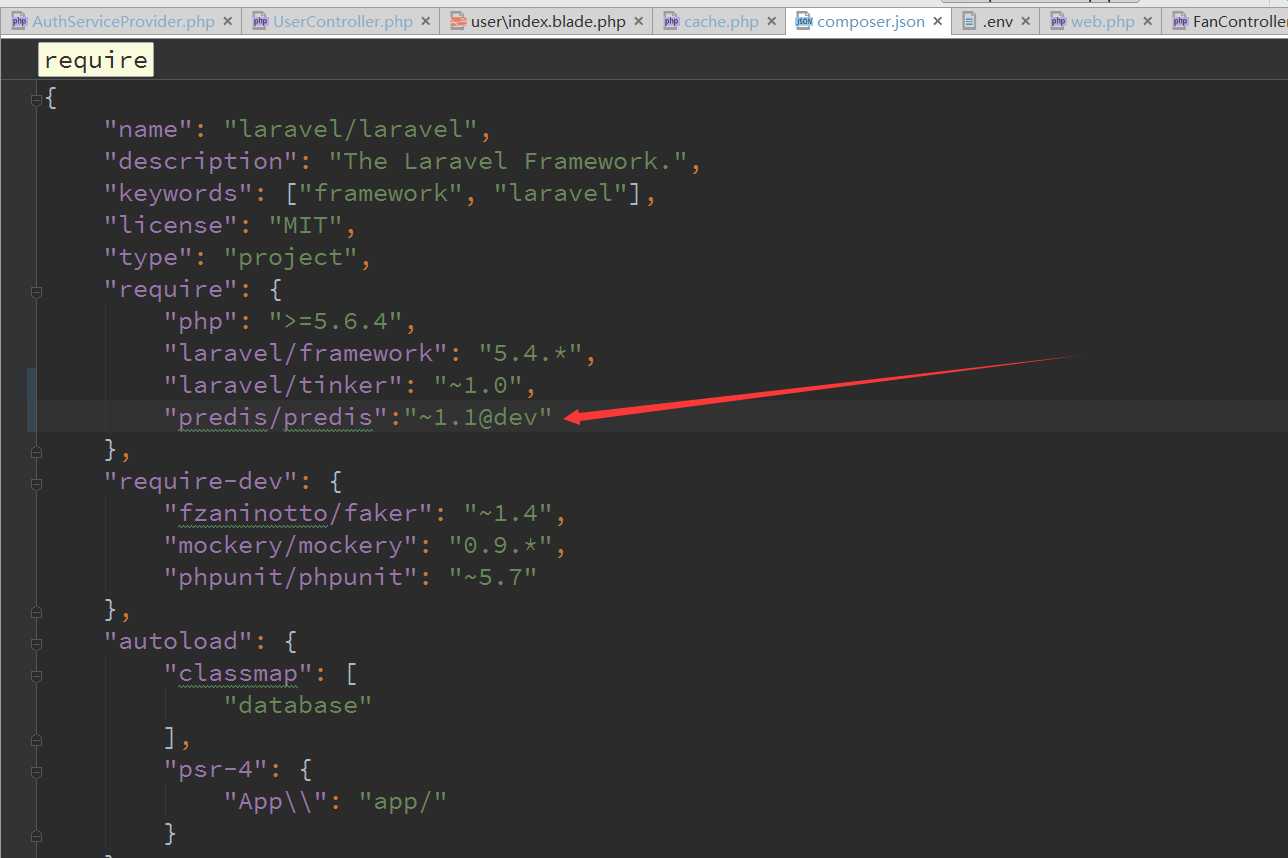Collapse the "classmap" array fold marker

(x=36, y=675)
